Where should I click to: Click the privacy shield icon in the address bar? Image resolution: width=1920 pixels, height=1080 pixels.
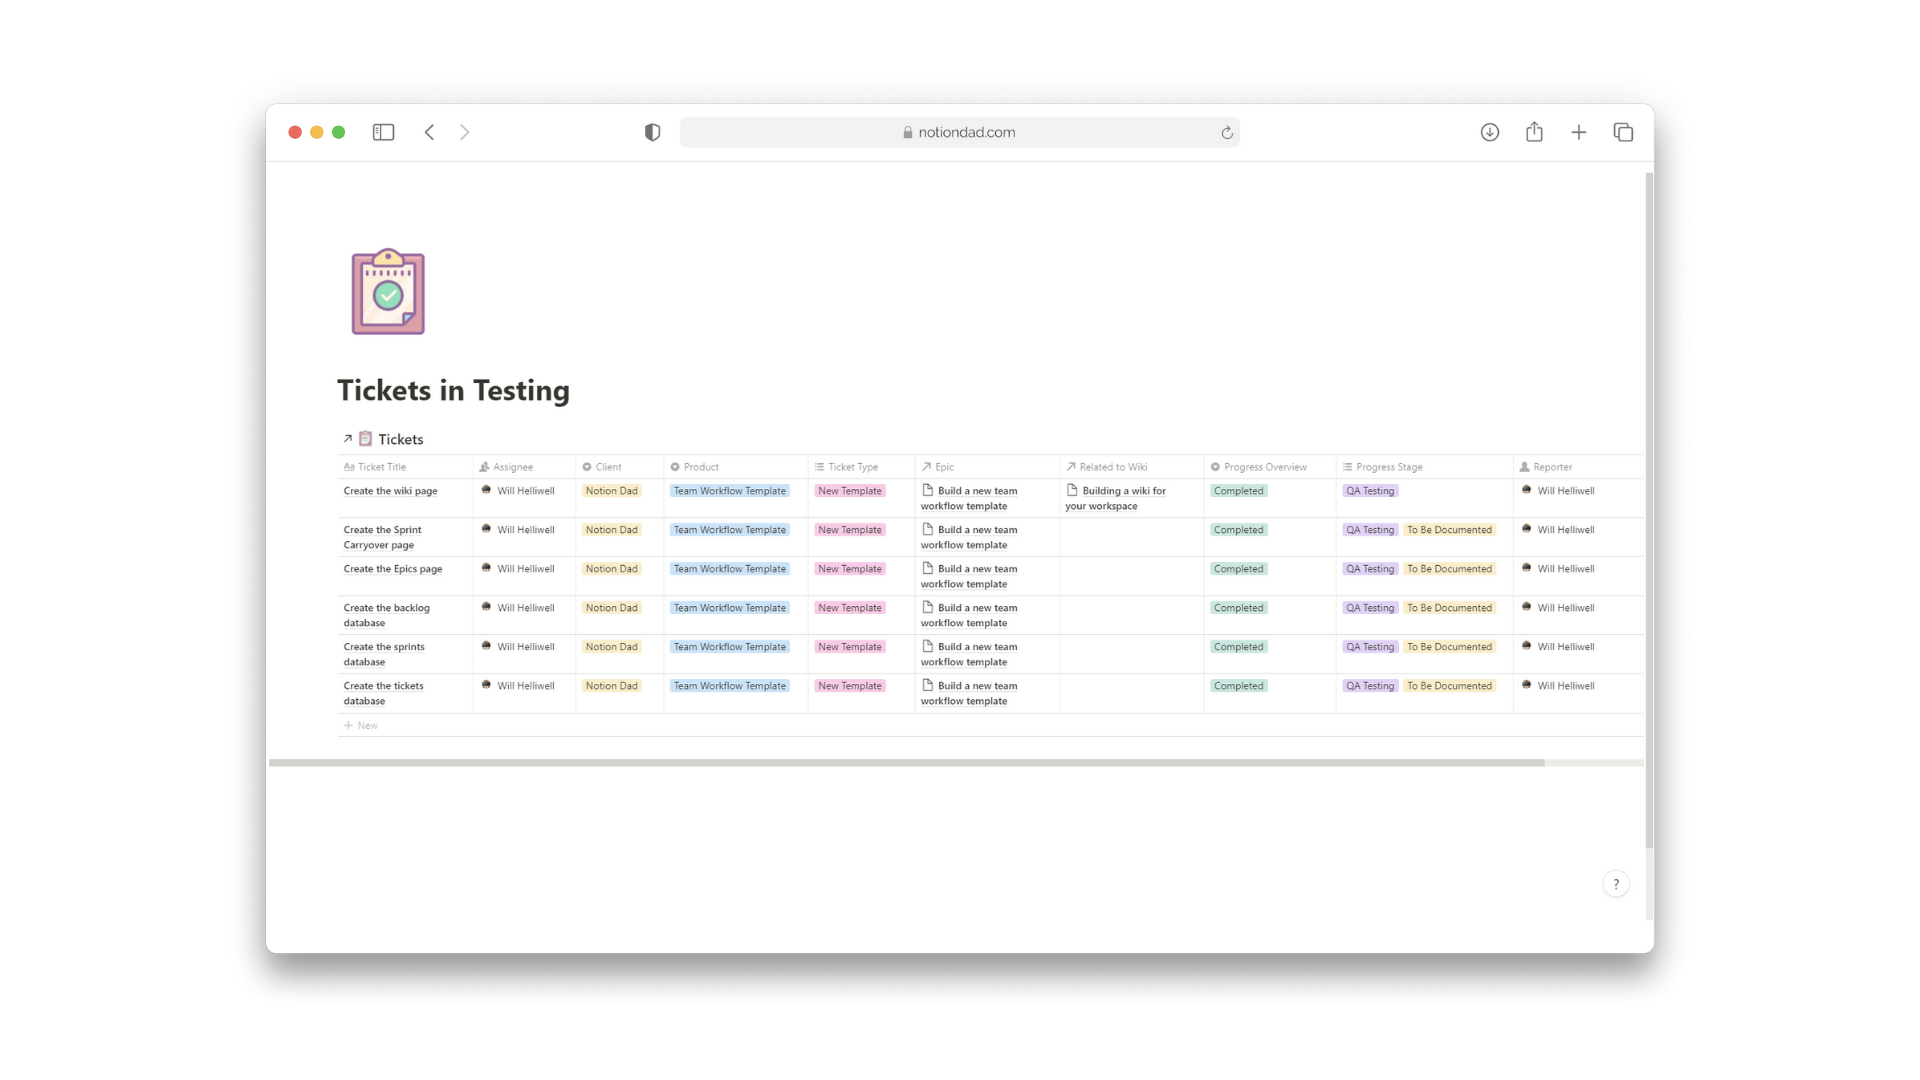coord(652,131)
